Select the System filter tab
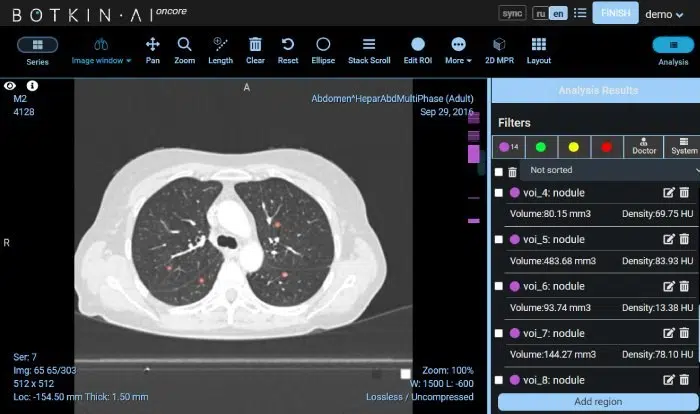 [683, 147]
